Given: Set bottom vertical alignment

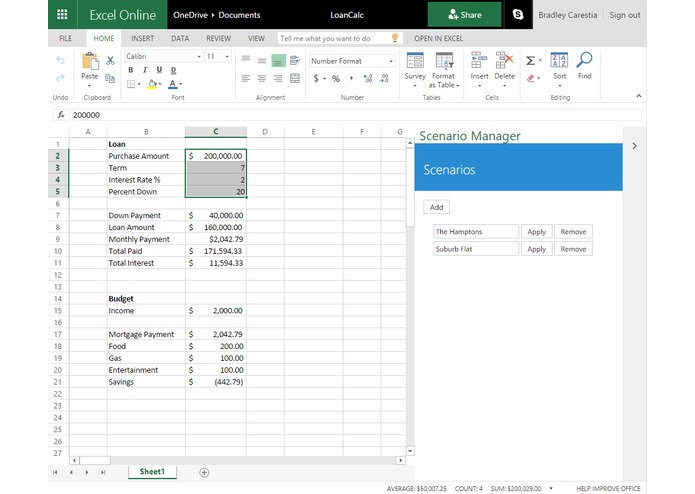Looking at the screenshot, I should coord(278,61).
